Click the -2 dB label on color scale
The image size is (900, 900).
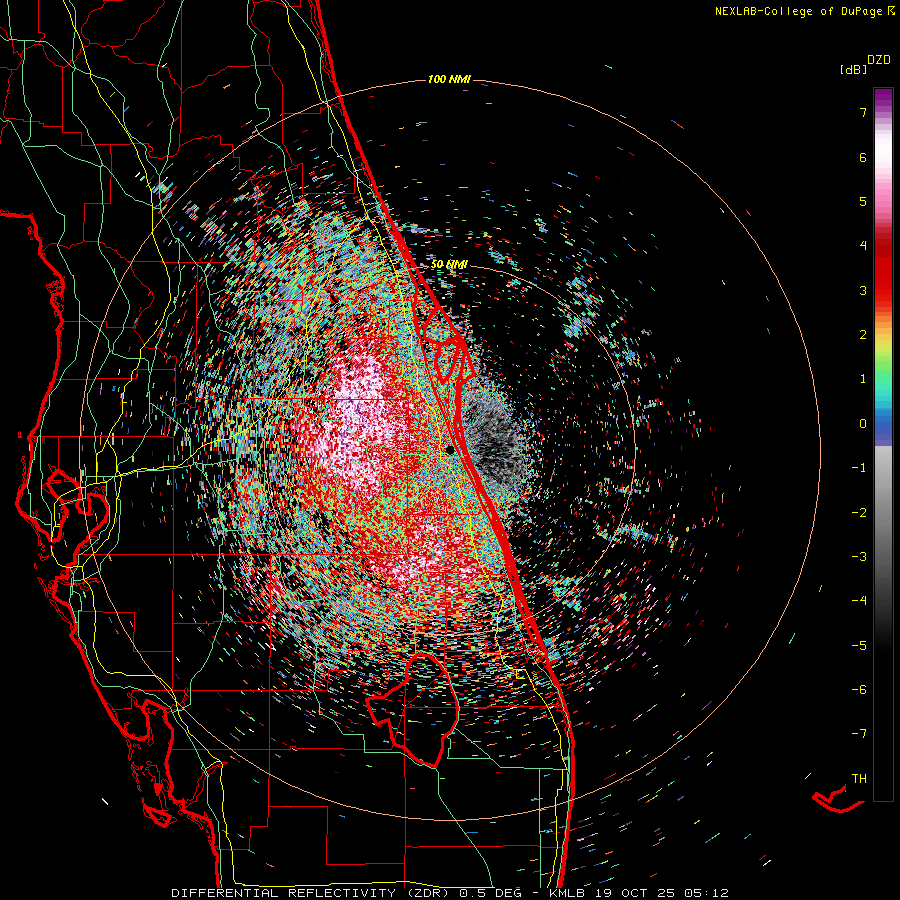859,512
